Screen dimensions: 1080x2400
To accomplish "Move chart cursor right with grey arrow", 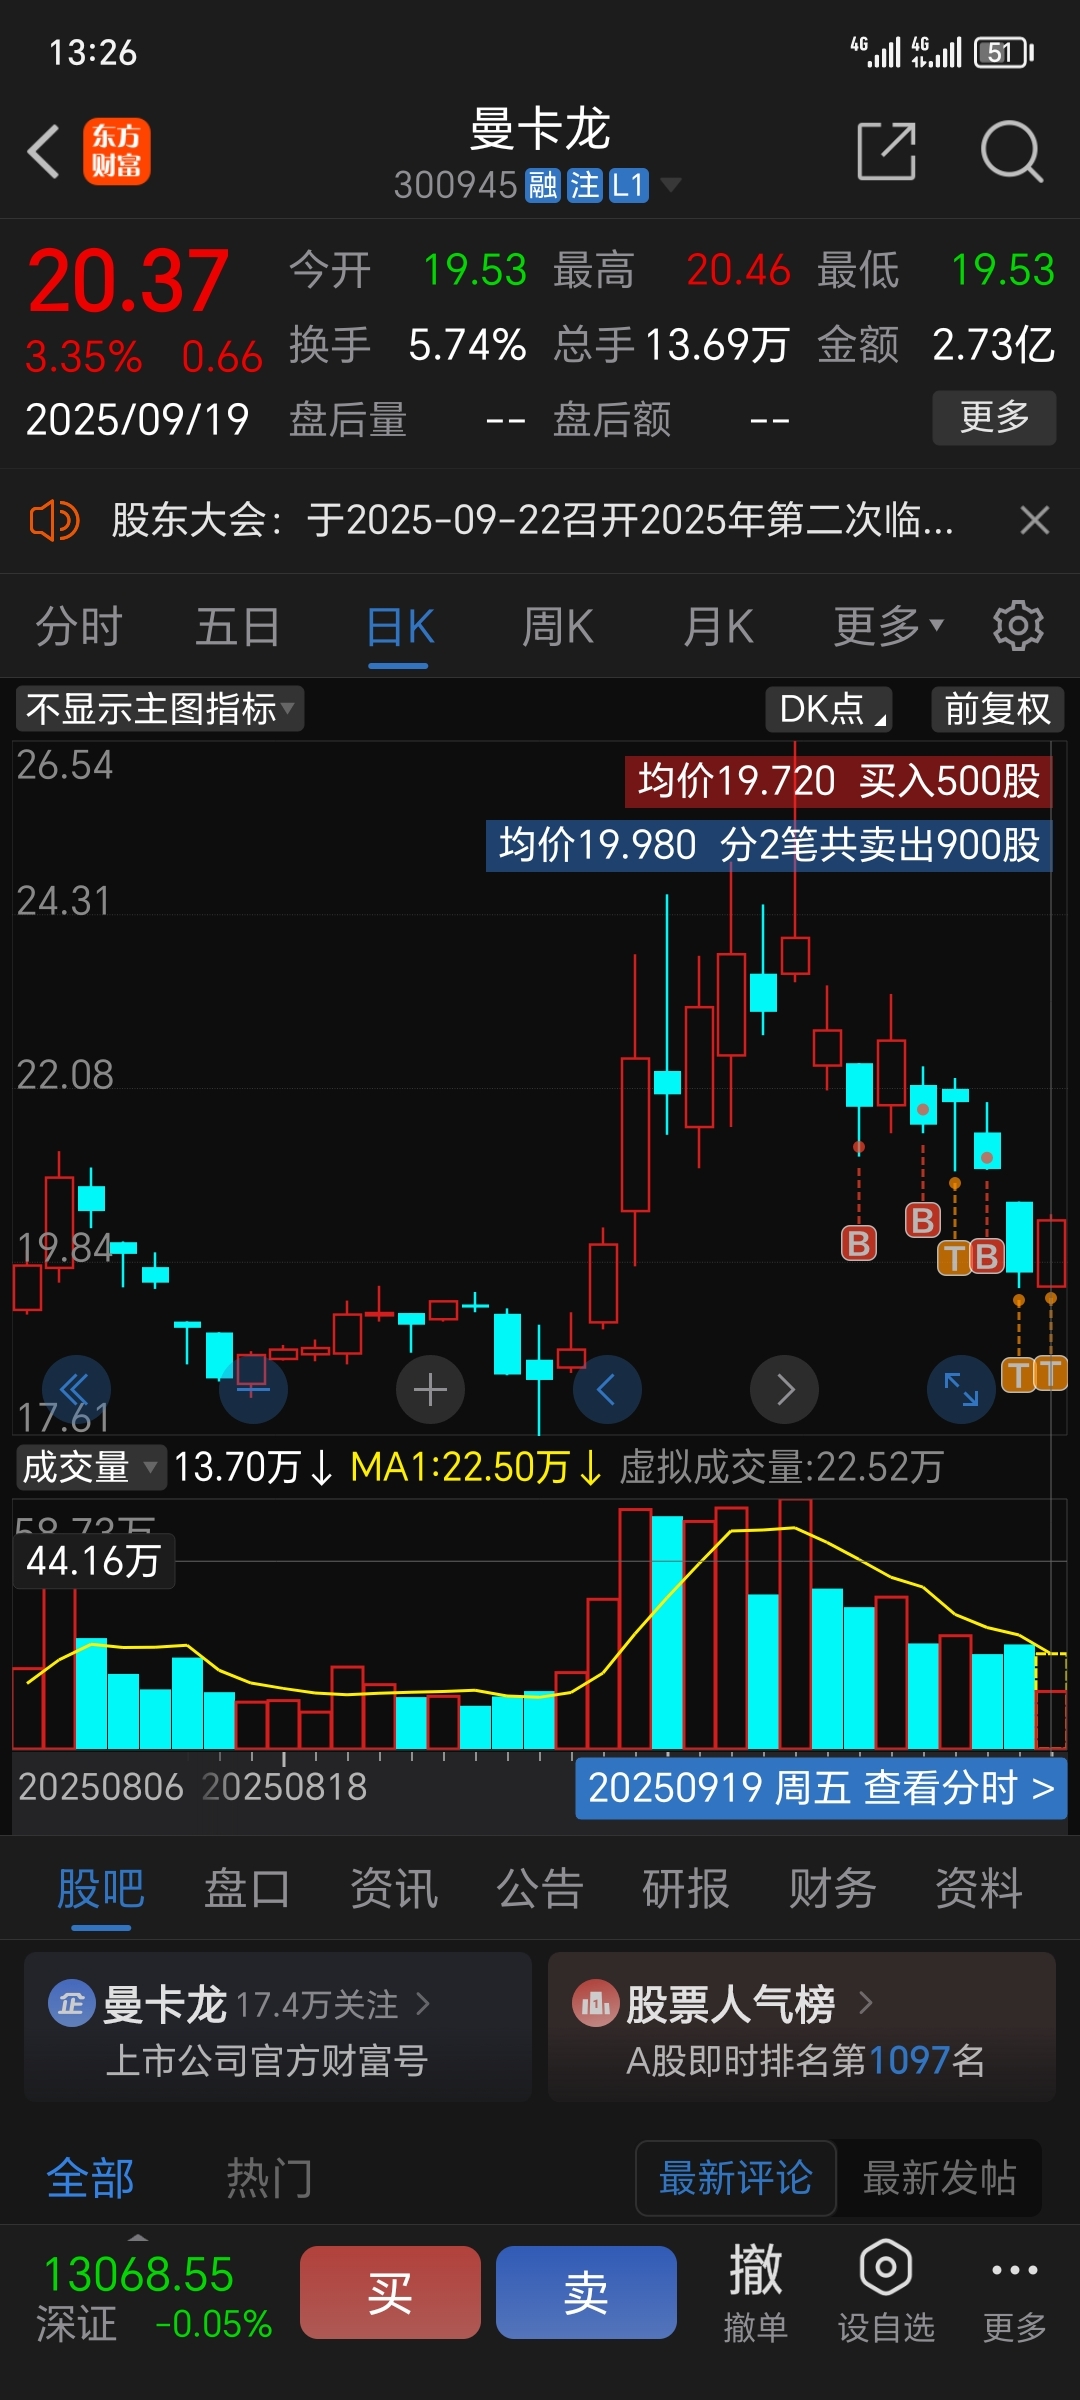I will point(784,1389).
